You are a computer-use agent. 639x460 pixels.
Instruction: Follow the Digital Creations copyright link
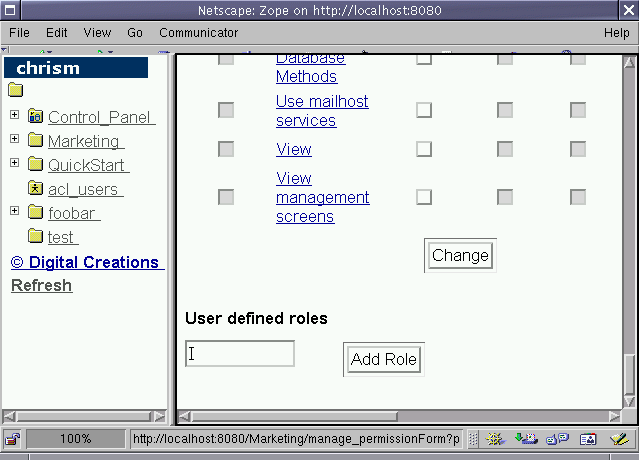point(88,262)
